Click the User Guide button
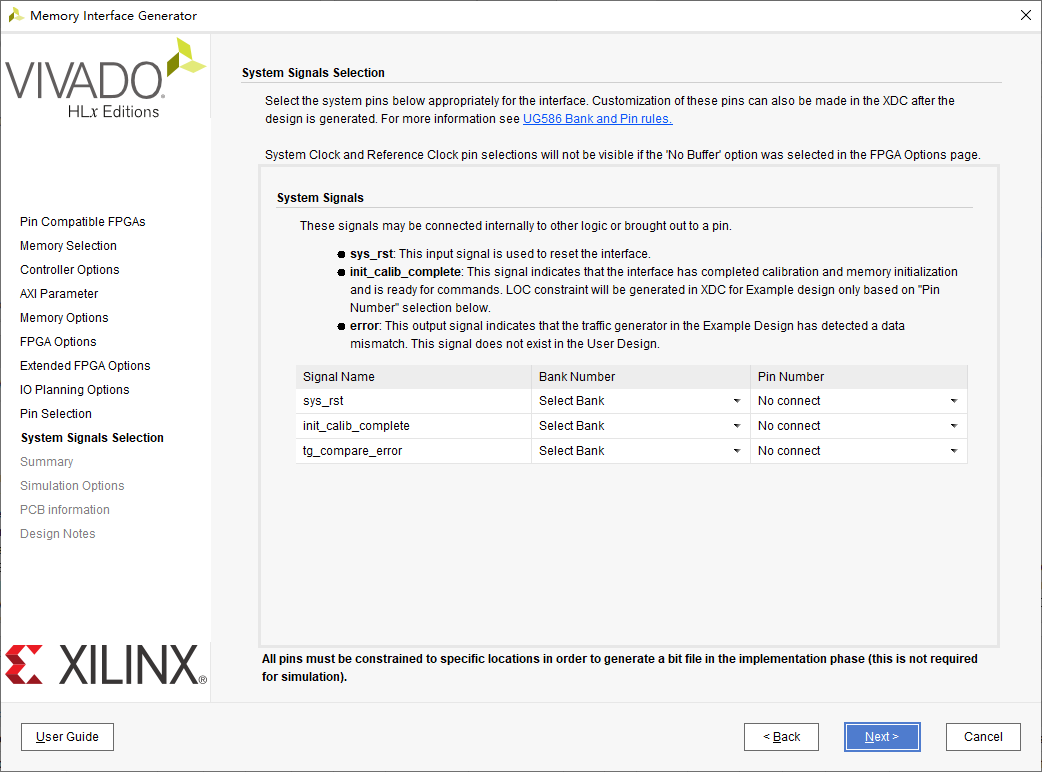1042x772 pixels. [67, 737]
